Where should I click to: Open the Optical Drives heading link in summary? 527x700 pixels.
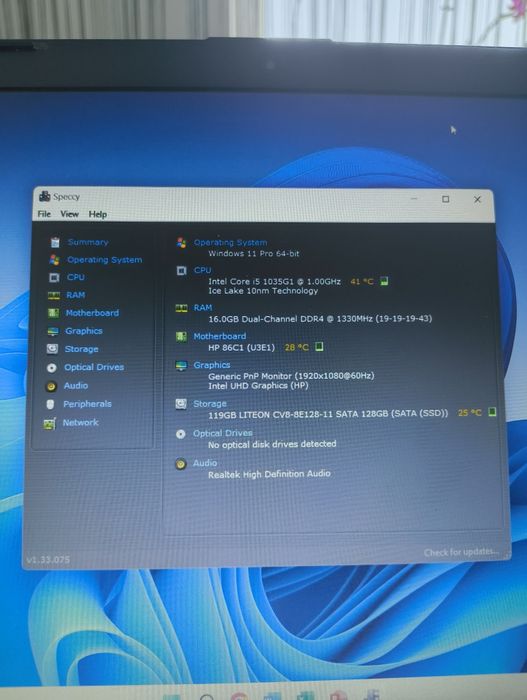point(222,433)
